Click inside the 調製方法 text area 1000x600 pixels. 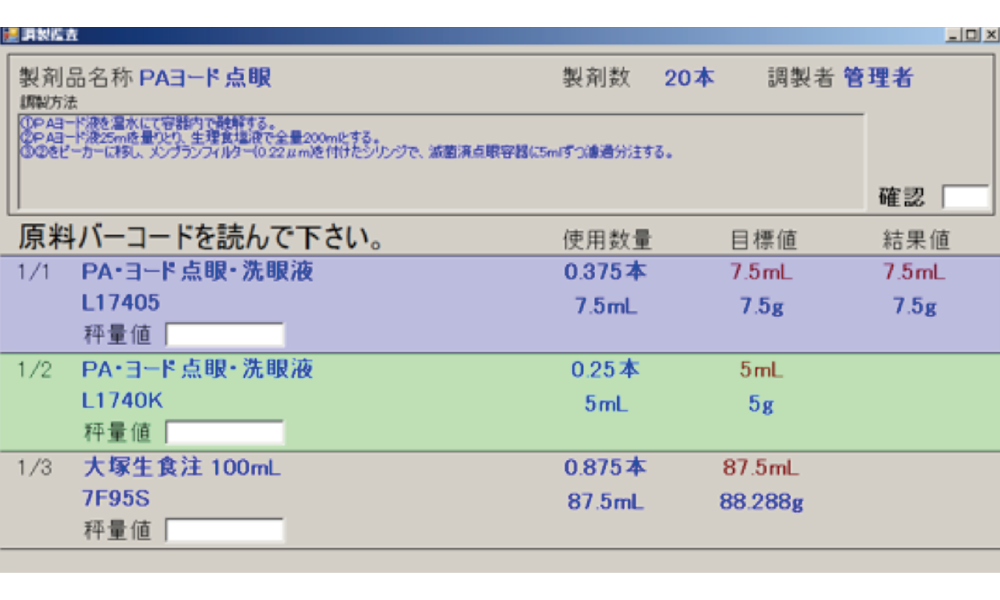point(441,161)
